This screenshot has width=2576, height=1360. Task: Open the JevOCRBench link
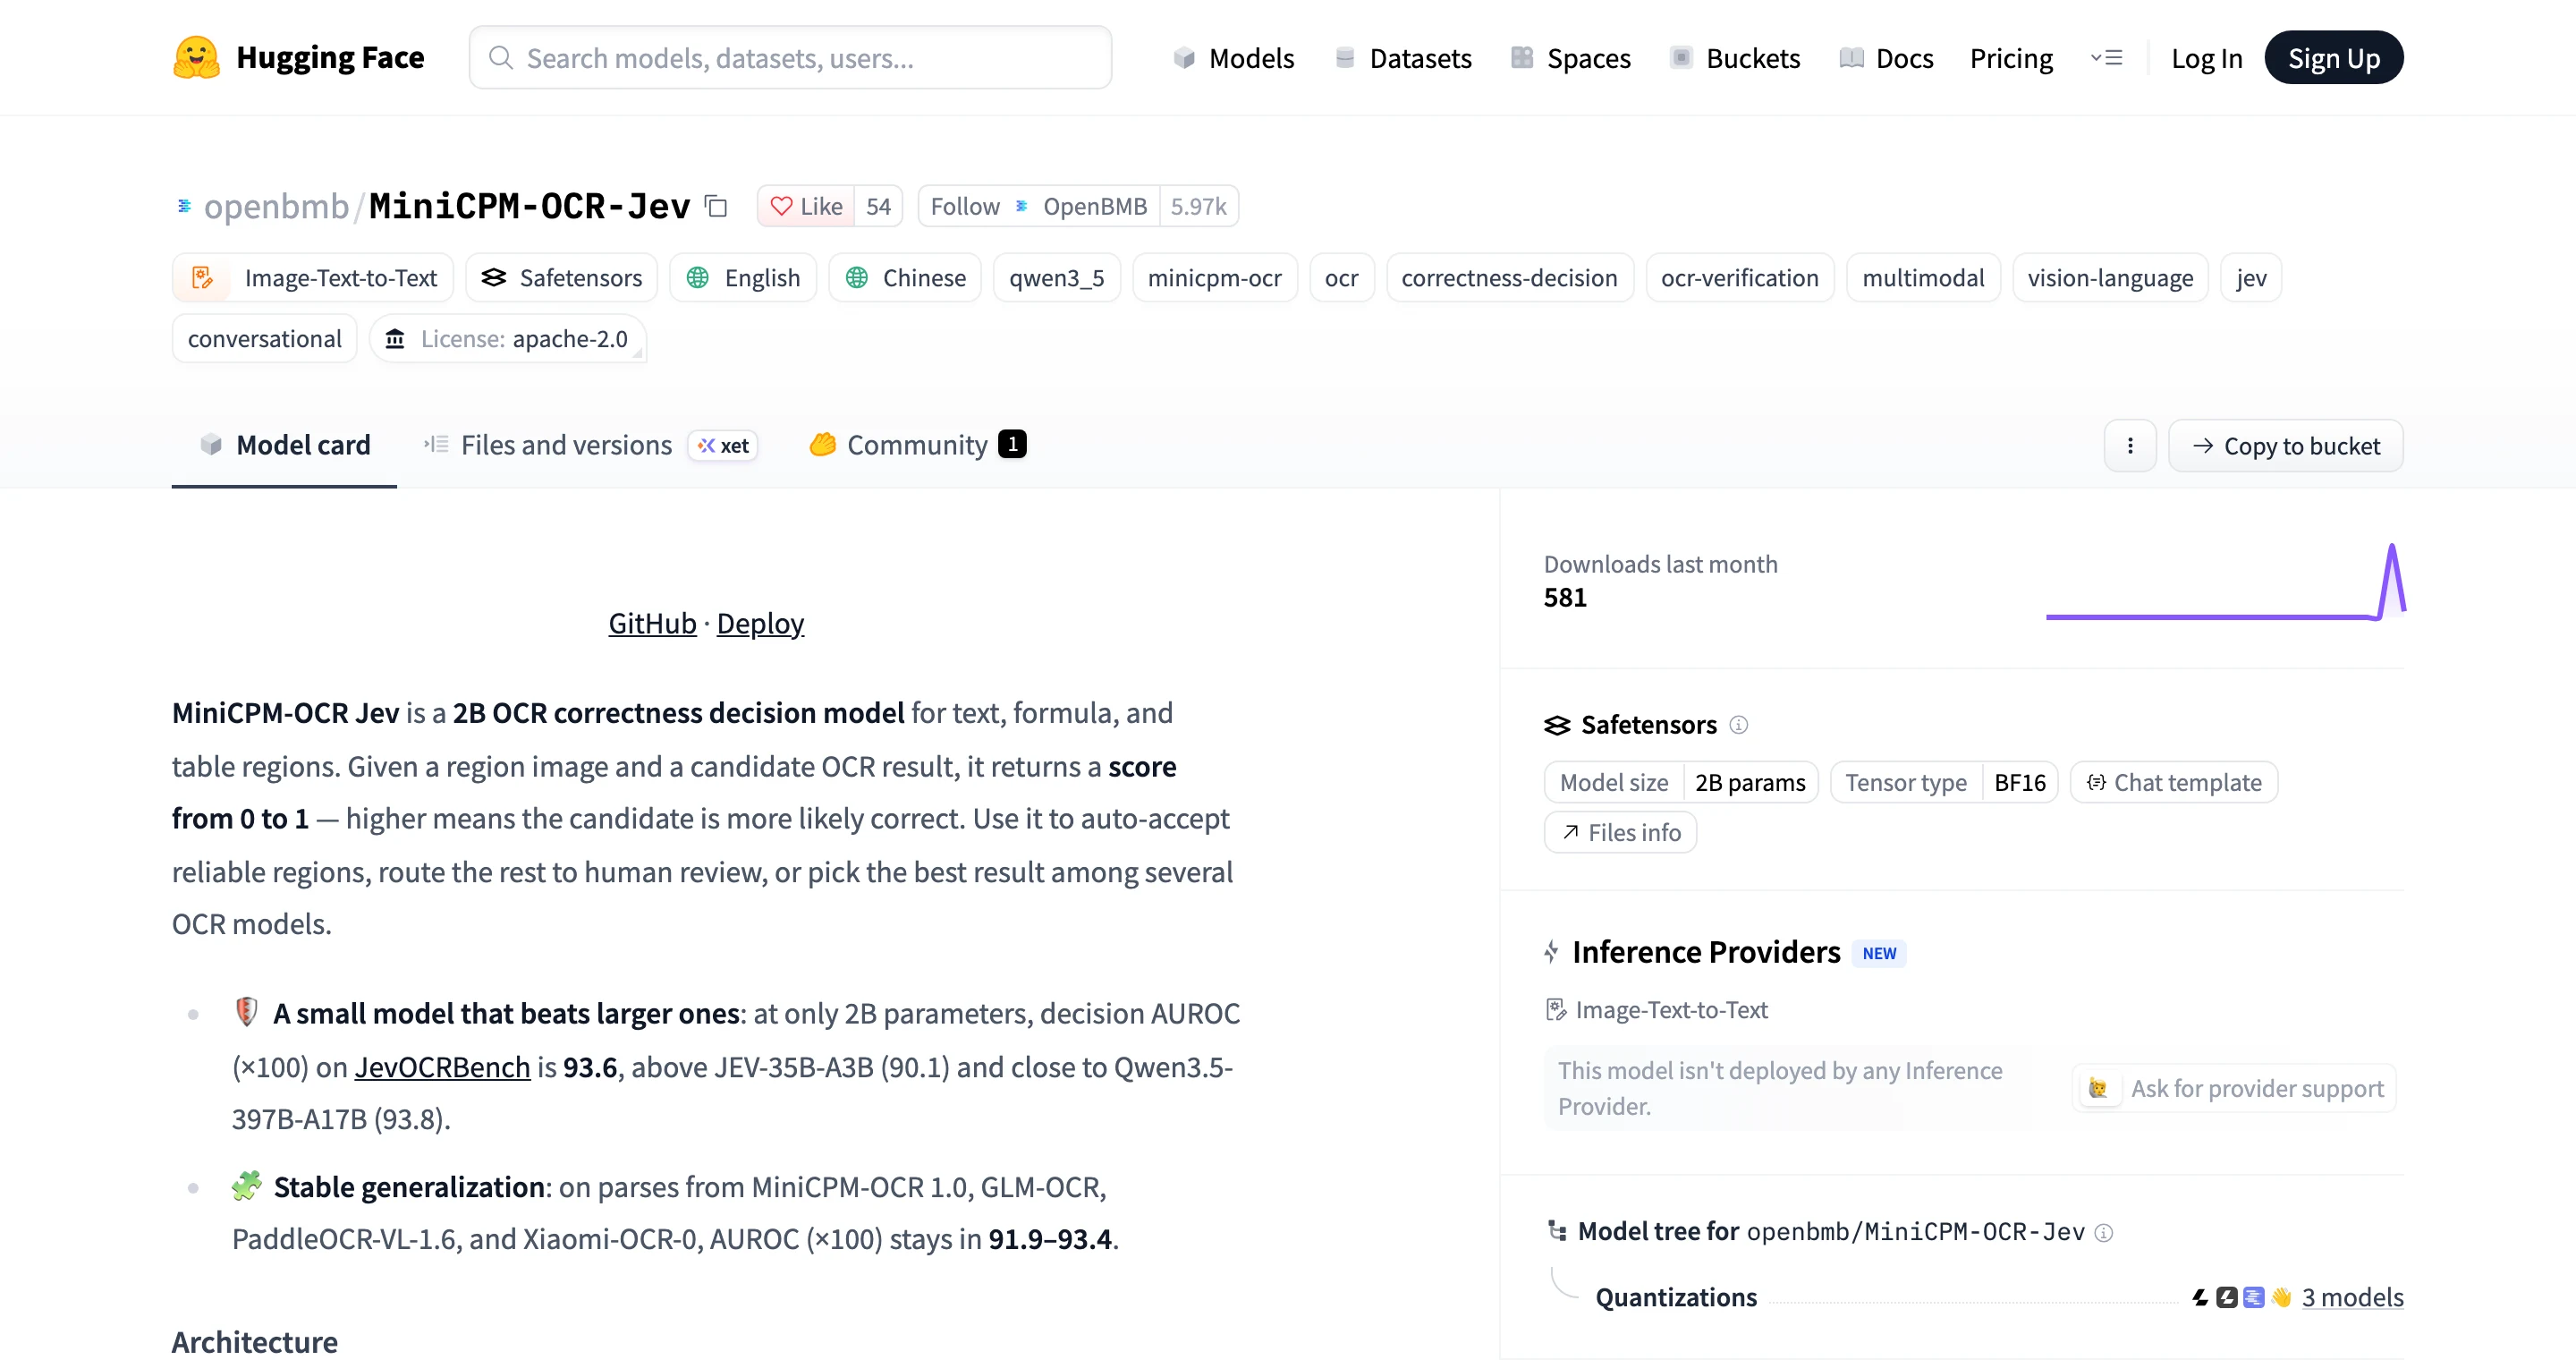pos(442,1068)
